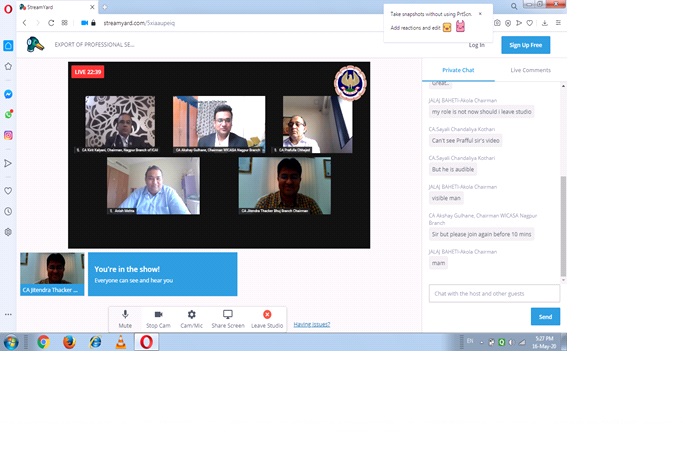The width and height of the screenshot is (685, 460).
Task: Go back to previous page
Action: 24,23
